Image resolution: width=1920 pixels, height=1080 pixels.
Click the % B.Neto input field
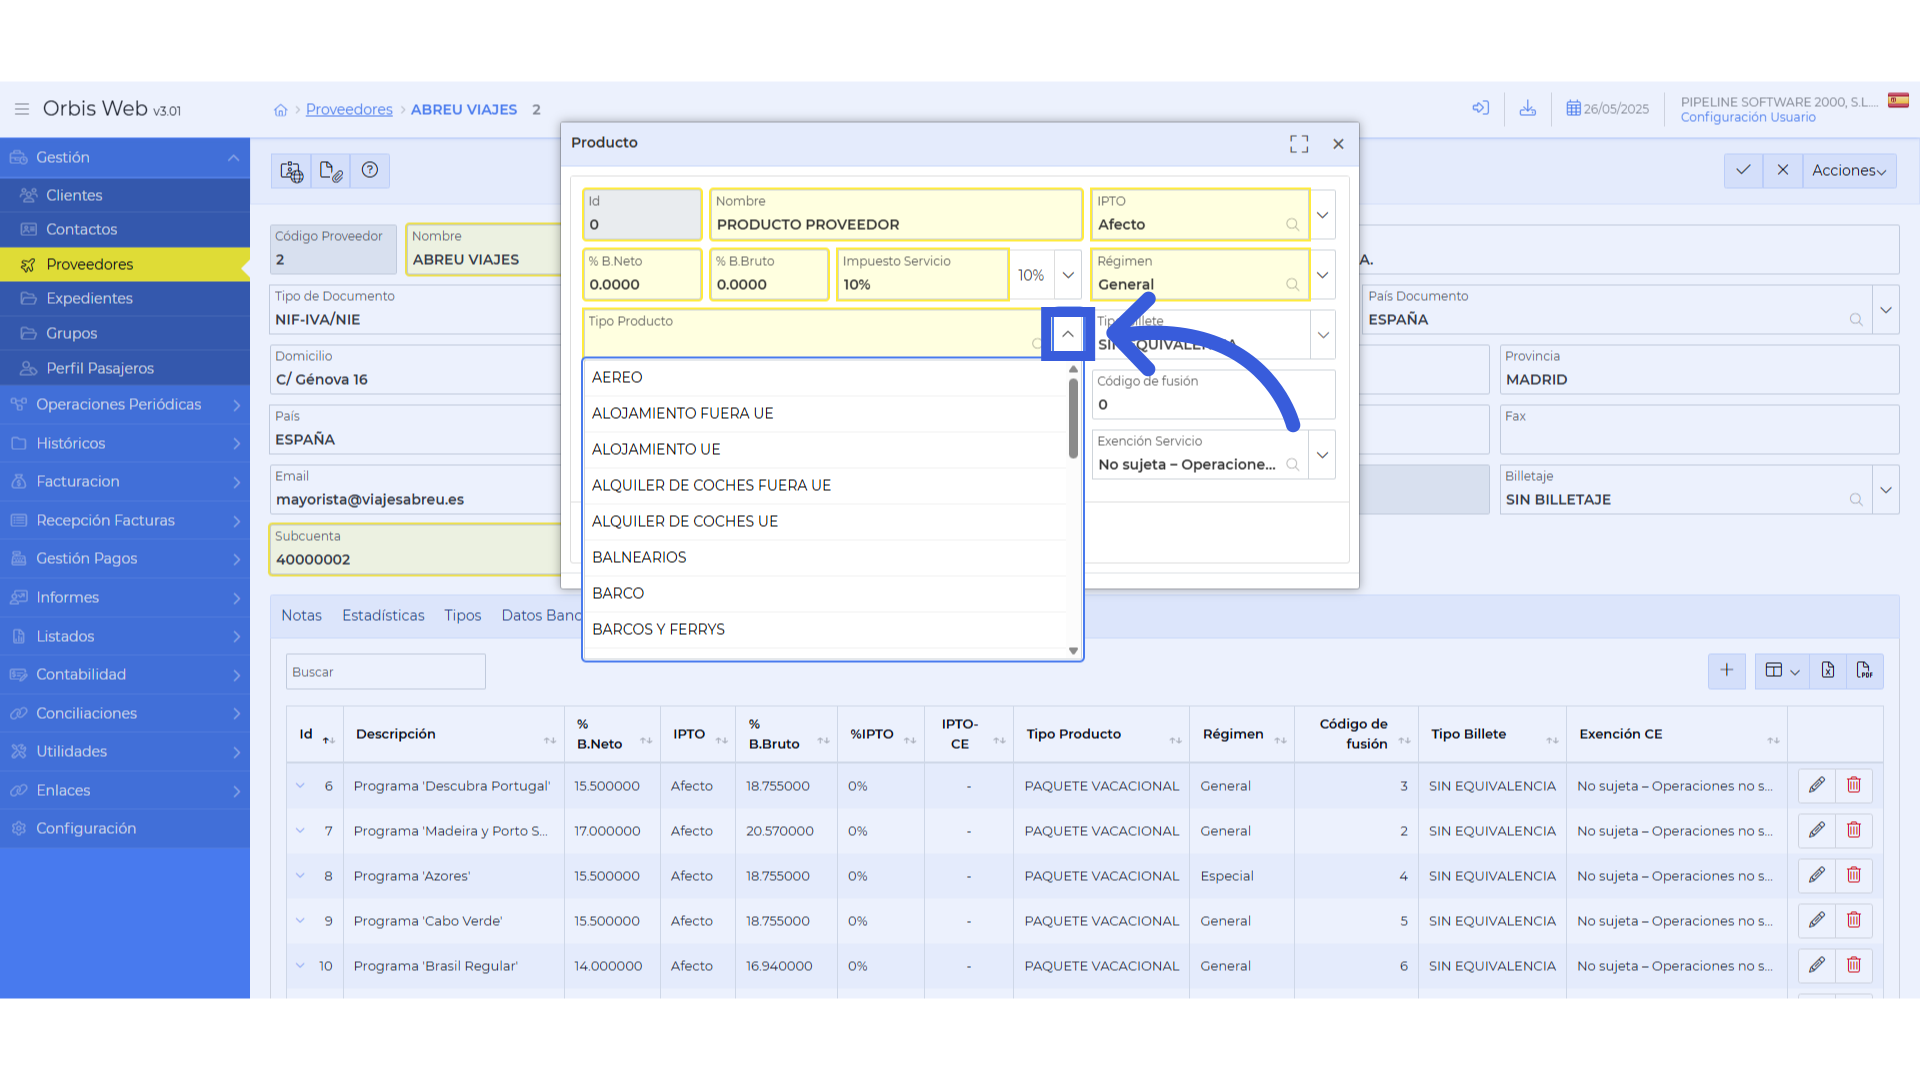click(x=642, y=275)
